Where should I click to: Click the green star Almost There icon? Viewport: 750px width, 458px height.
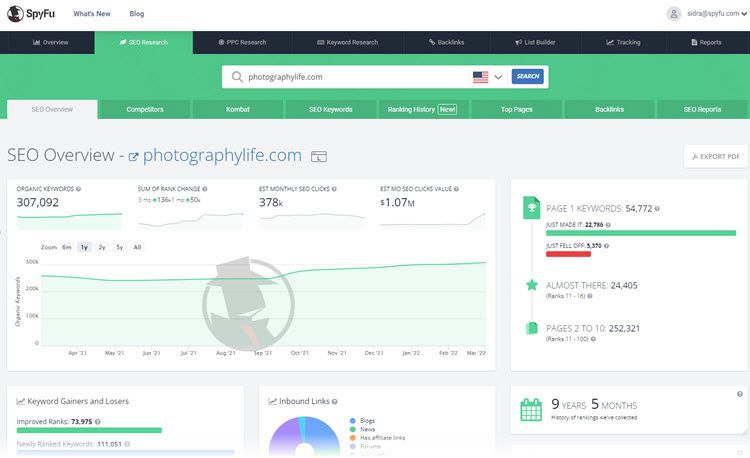click(532, 285)
